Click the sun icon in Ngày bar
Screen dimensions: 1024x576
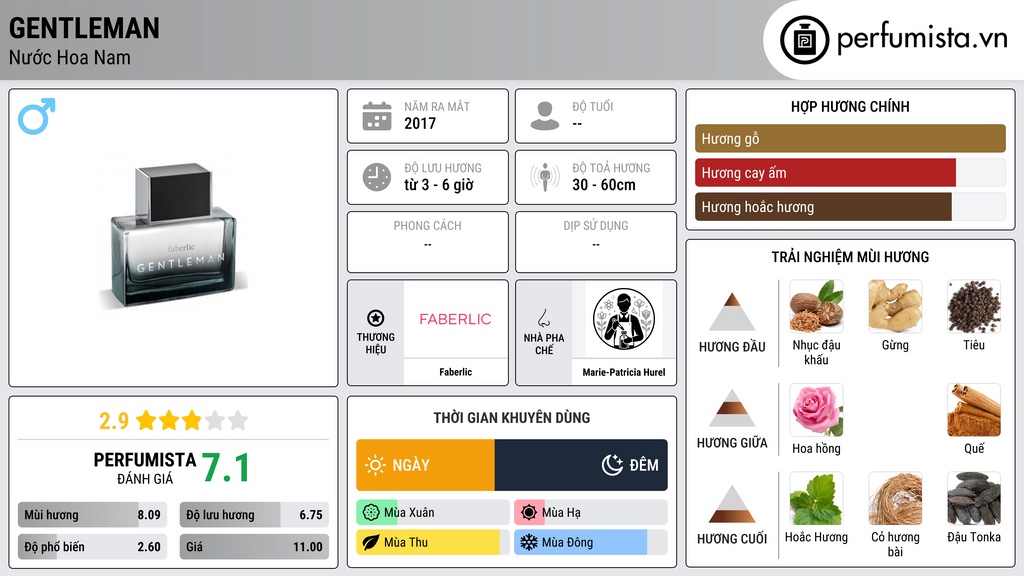tap(376, 465)
